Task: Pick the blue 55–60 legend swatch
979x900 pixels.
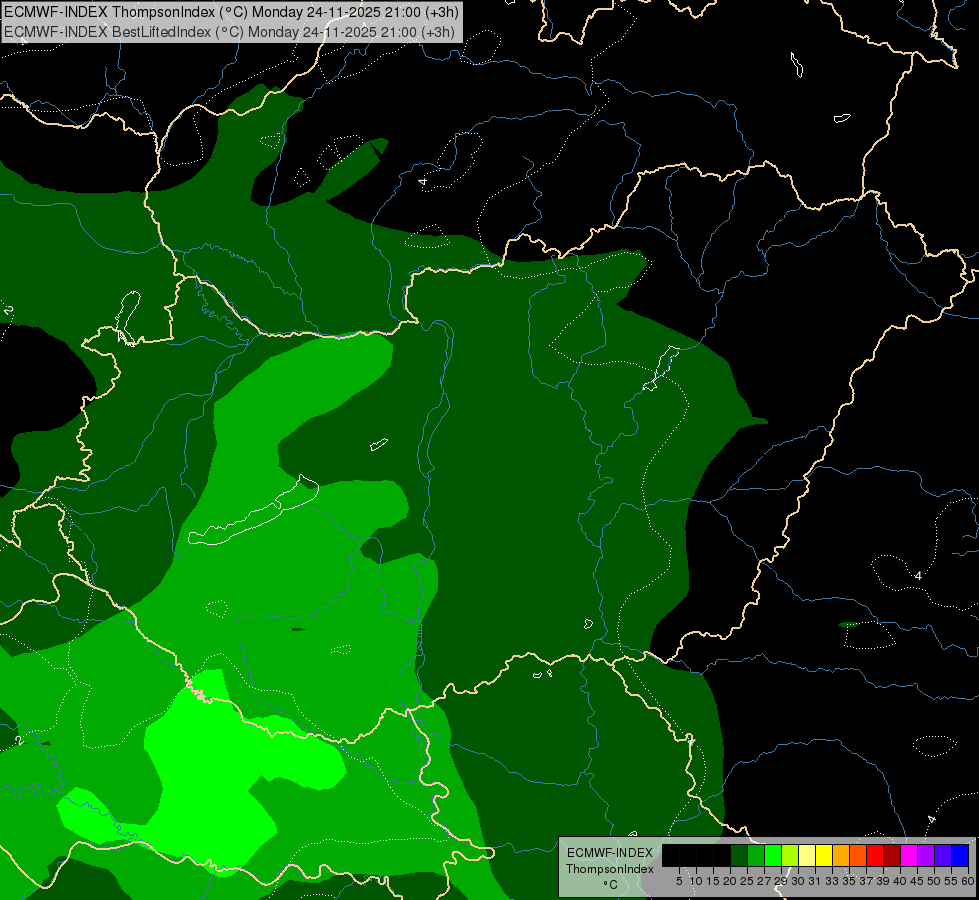Action: point(960,855)
